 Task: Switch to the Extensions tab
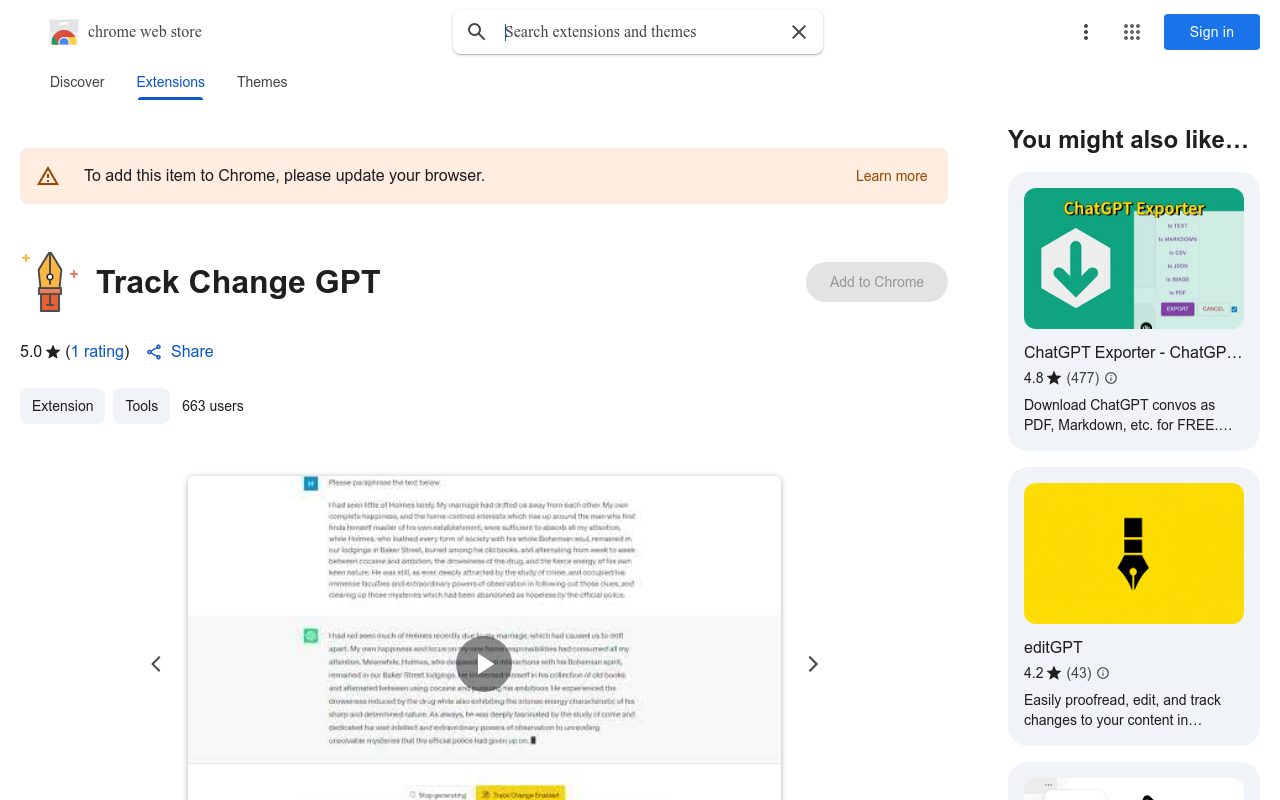click(171, 82)
